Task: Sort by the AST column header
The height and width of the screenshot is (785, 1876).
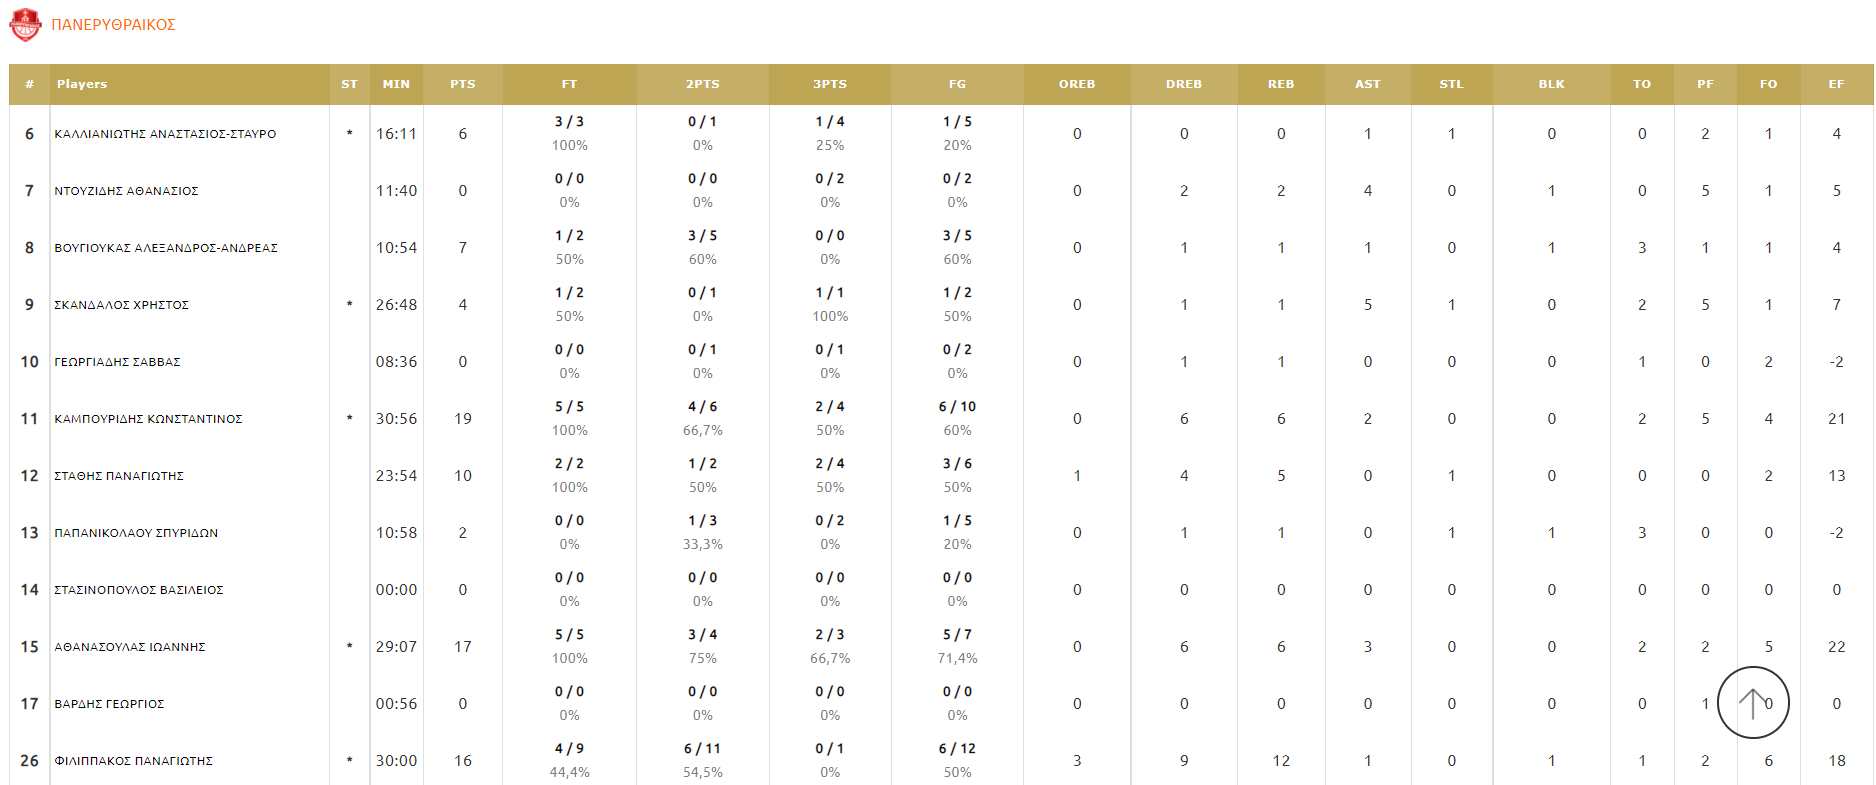Action: pos(1367,84)
